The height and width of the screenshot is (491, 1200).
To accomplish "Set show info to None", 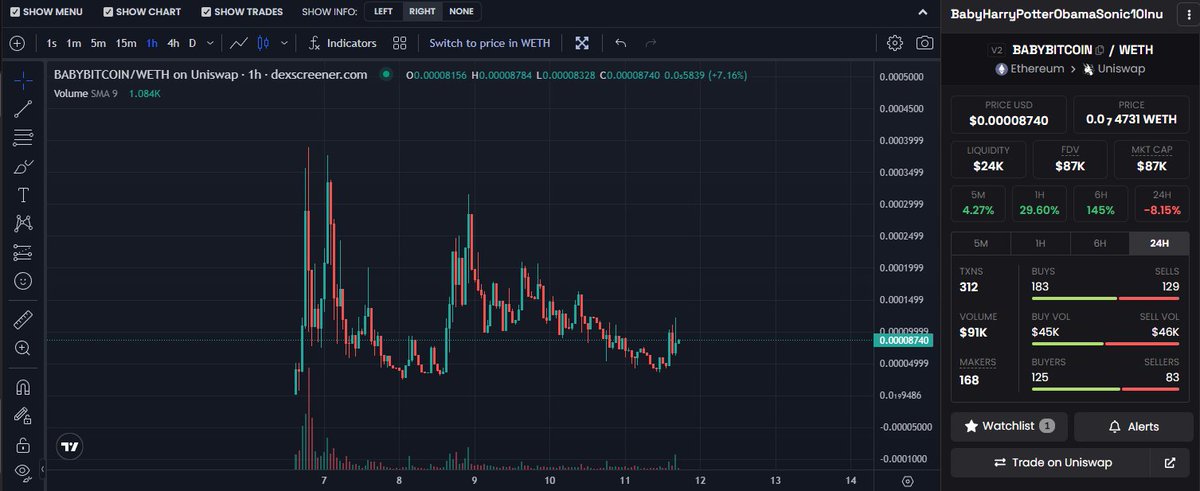I will [x=461, y=12].
